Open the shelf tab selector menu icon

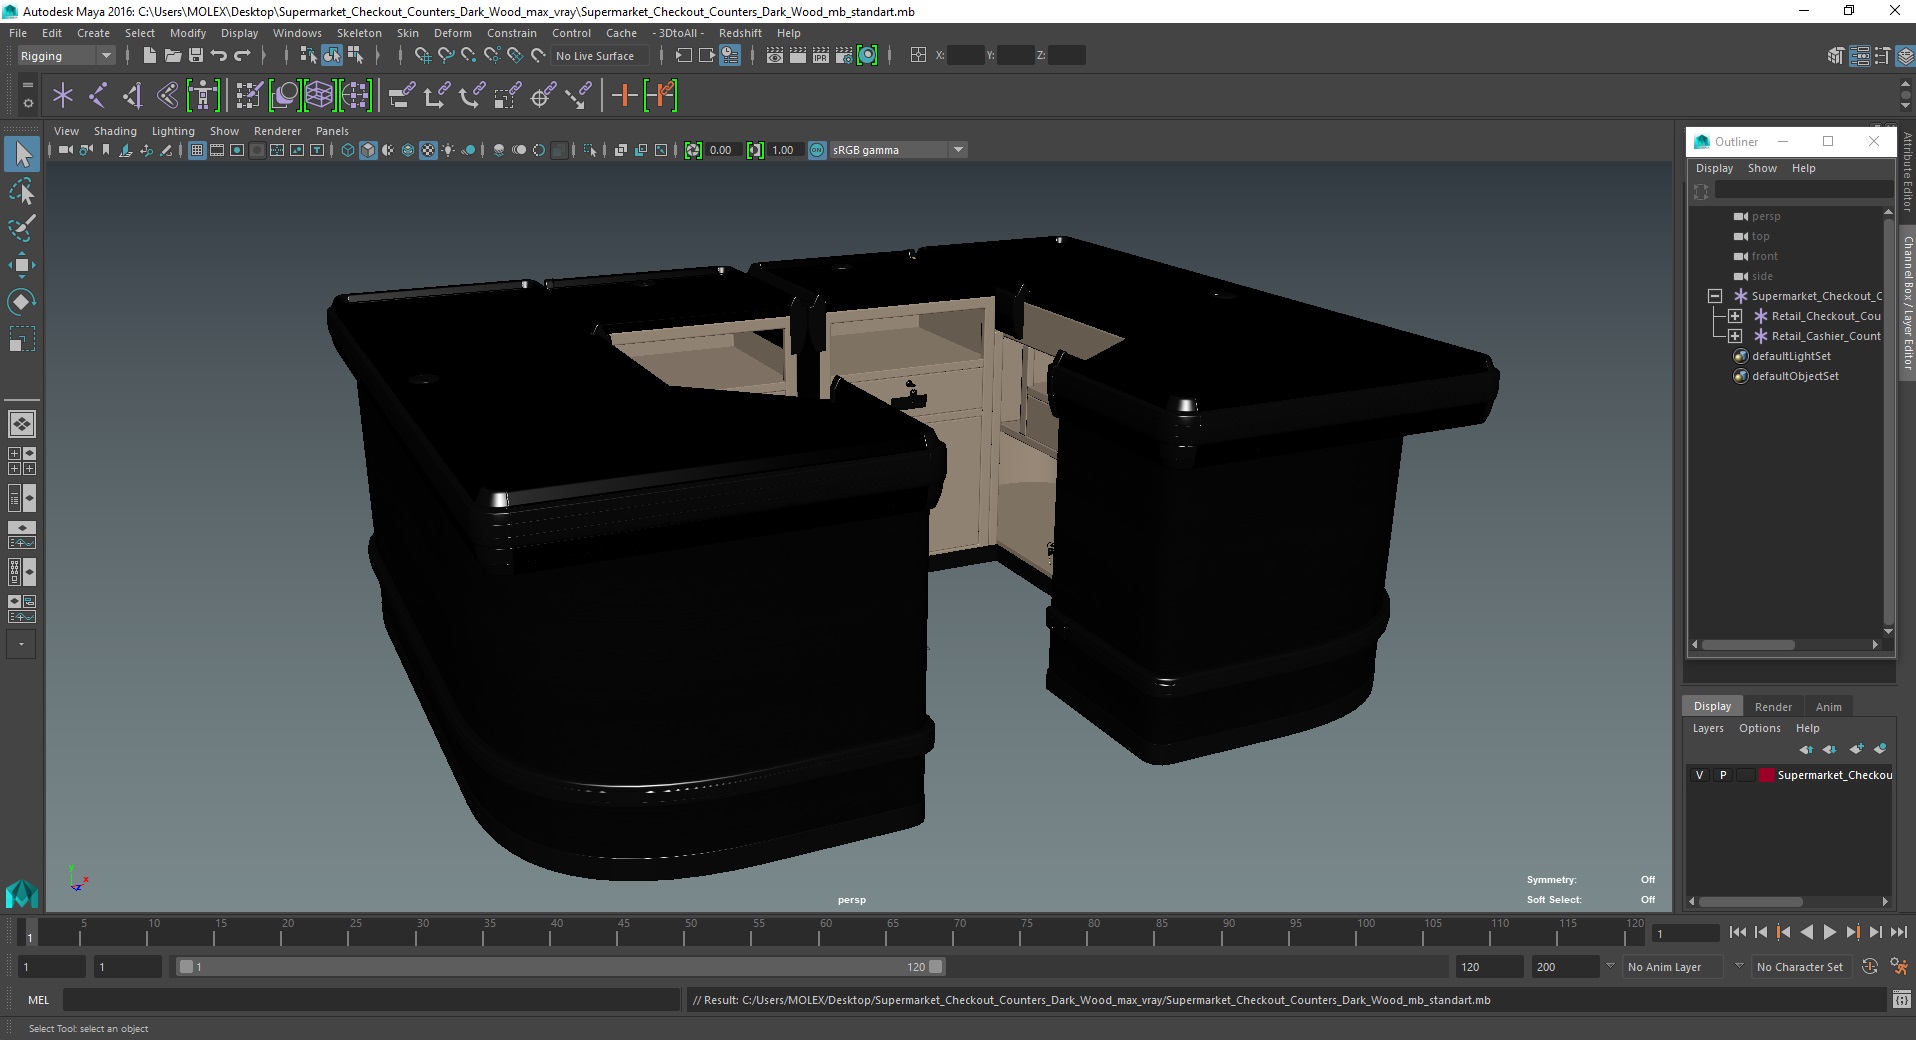[28, 86]
